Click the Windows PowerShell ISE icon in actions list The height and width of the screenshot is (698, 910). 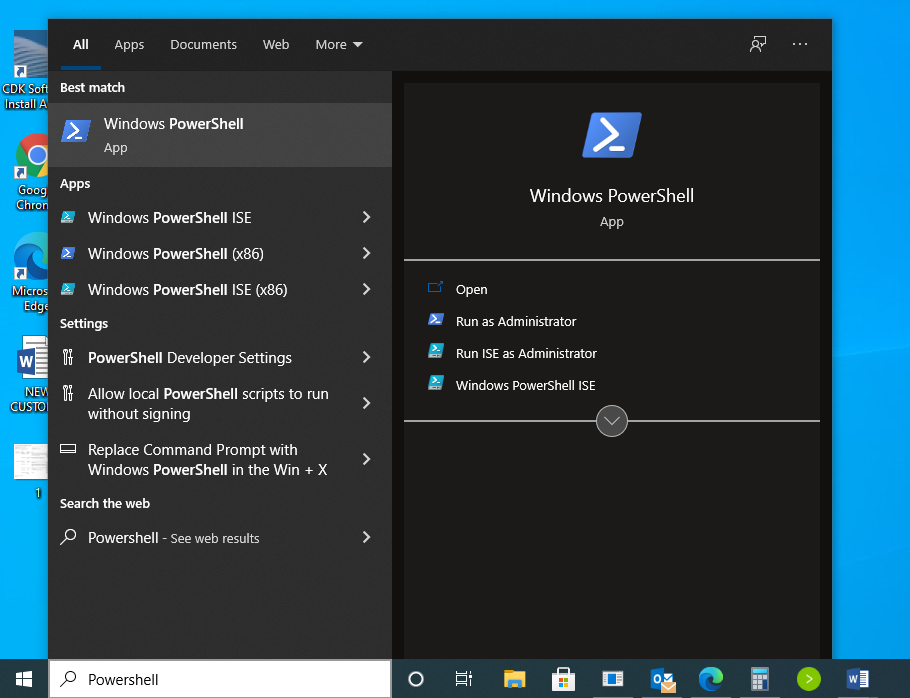[x=436, y=384]
